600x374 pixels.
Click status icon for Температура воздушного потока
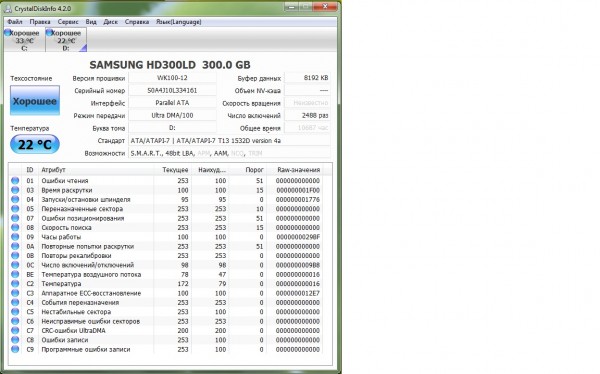click(x=15, y=274)
